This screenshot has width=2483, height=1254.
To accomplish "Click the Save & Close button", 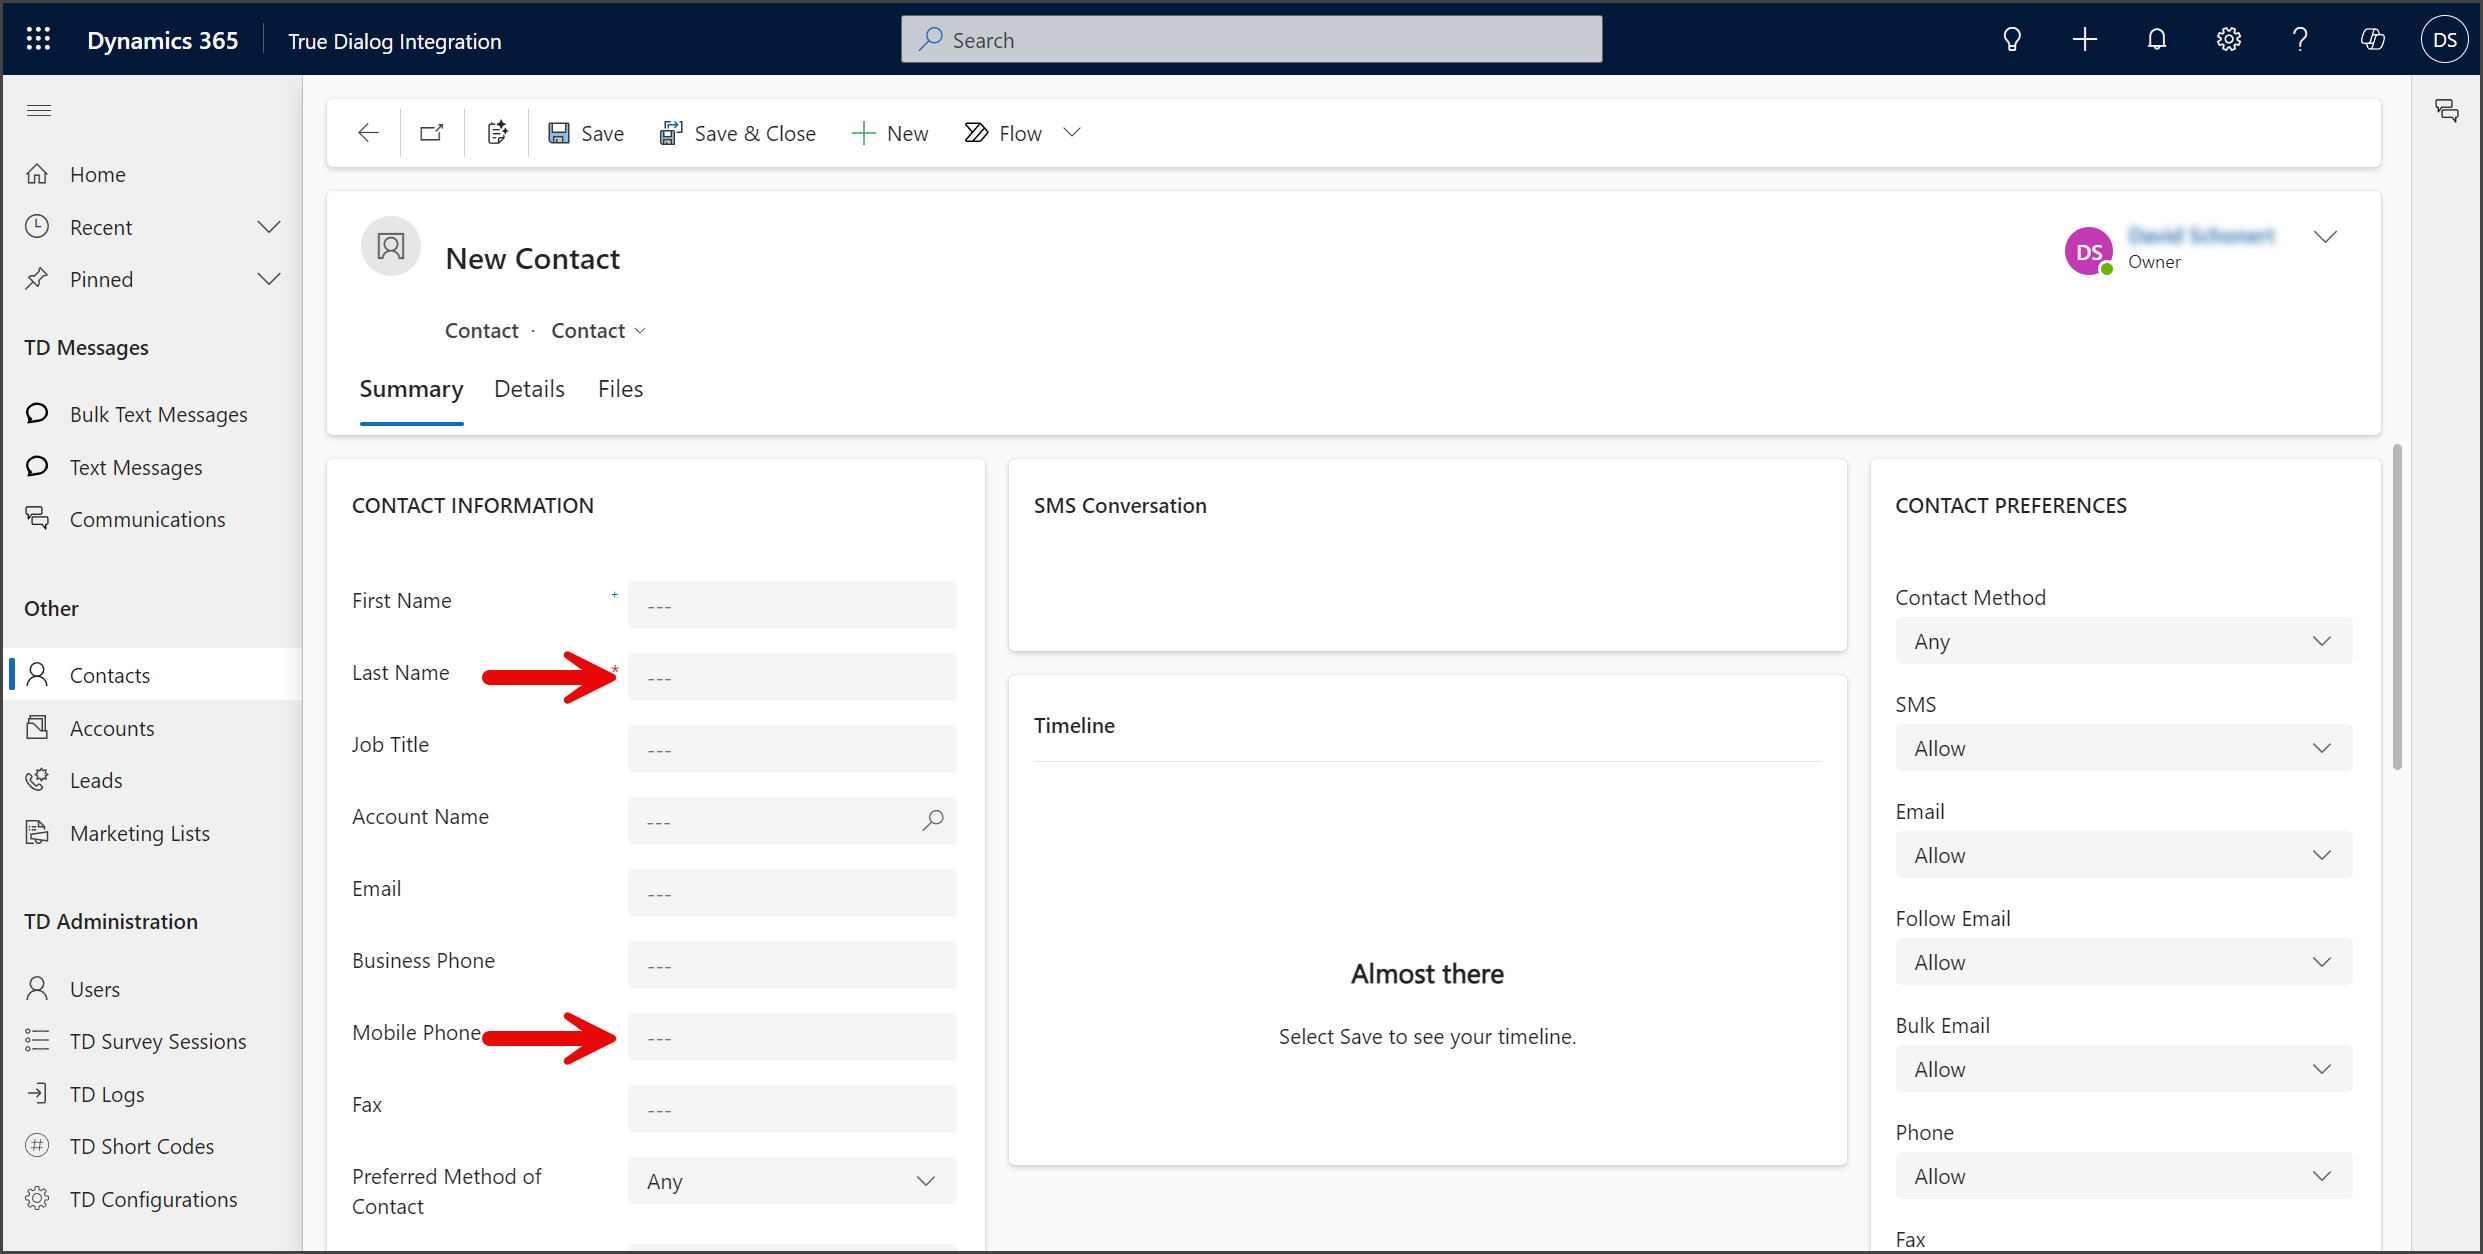I will pos(738,133).
